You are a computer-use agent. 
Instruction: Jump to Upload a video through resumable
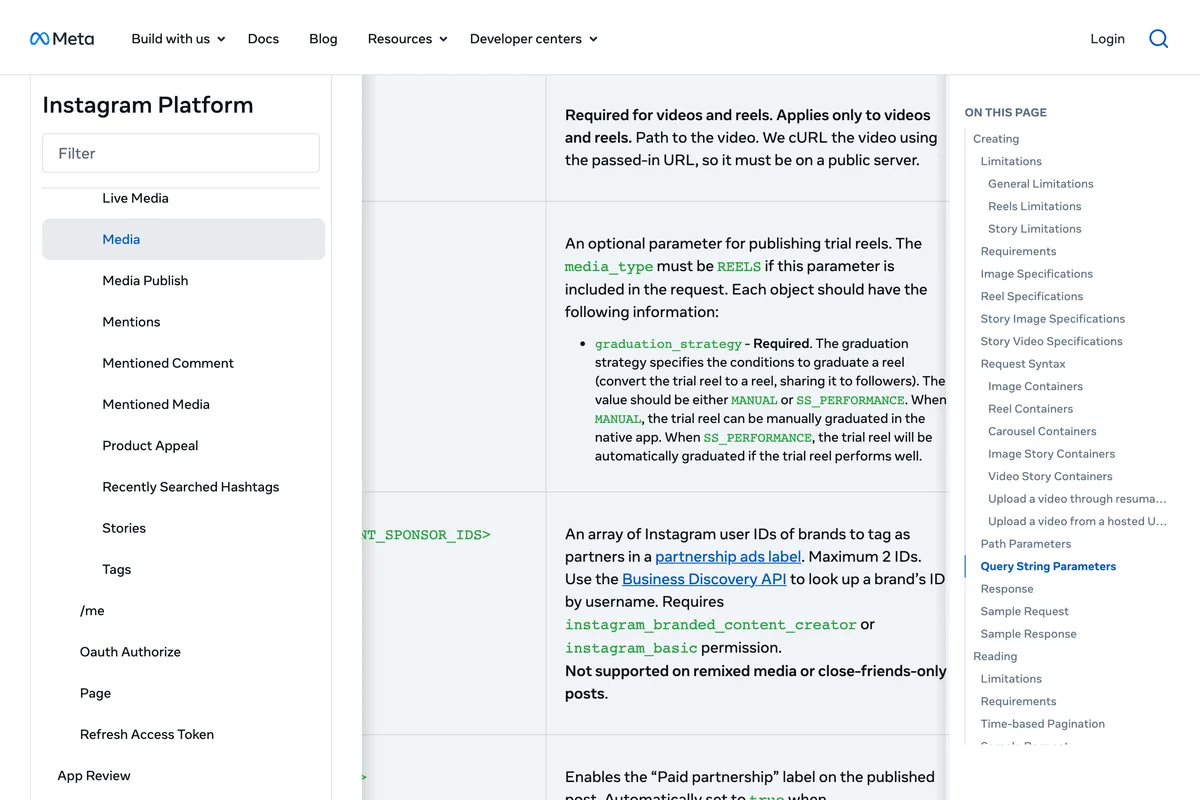pyautogui.click(x=1077, y=499)
